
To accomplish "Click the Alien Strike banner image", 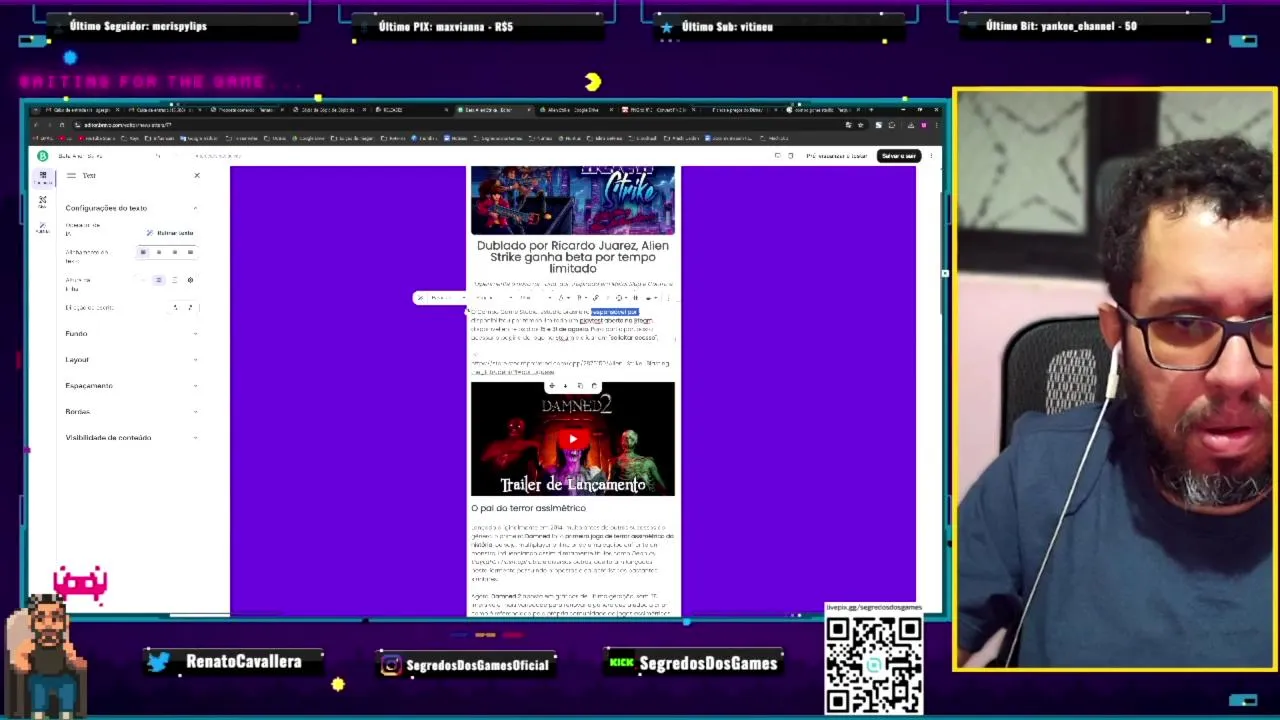I will [573, 200].
